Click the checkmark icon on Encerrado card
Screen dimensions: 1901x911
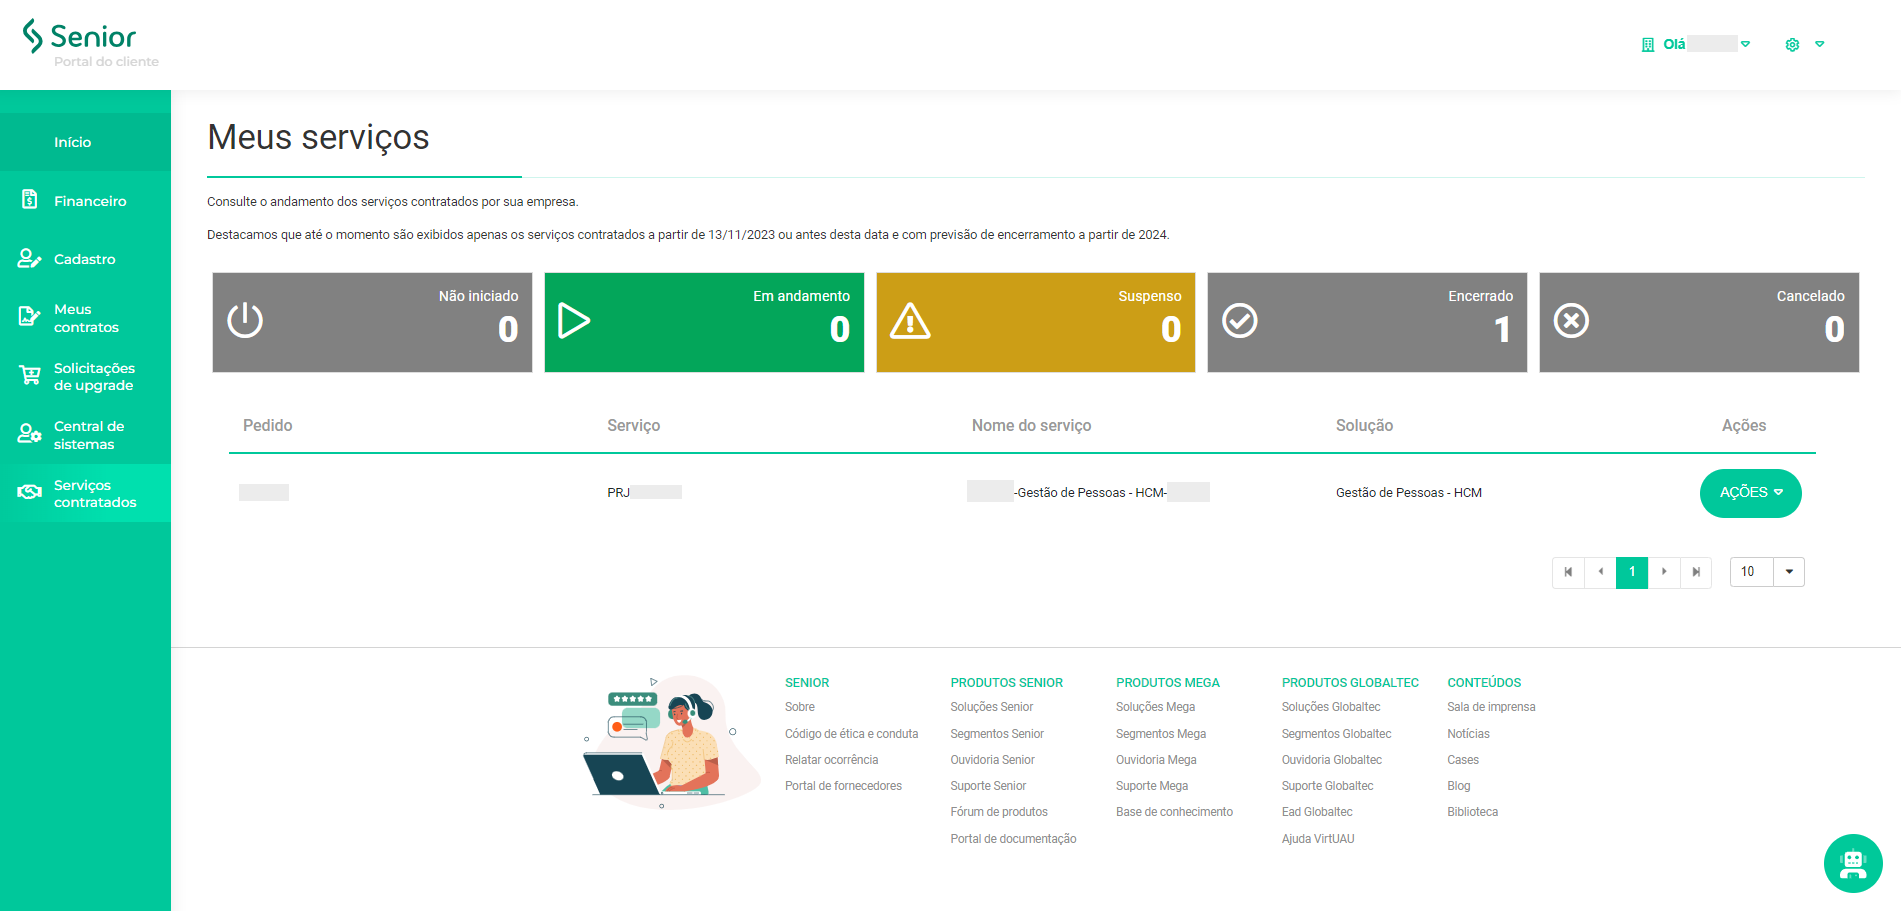(1240, 321)
